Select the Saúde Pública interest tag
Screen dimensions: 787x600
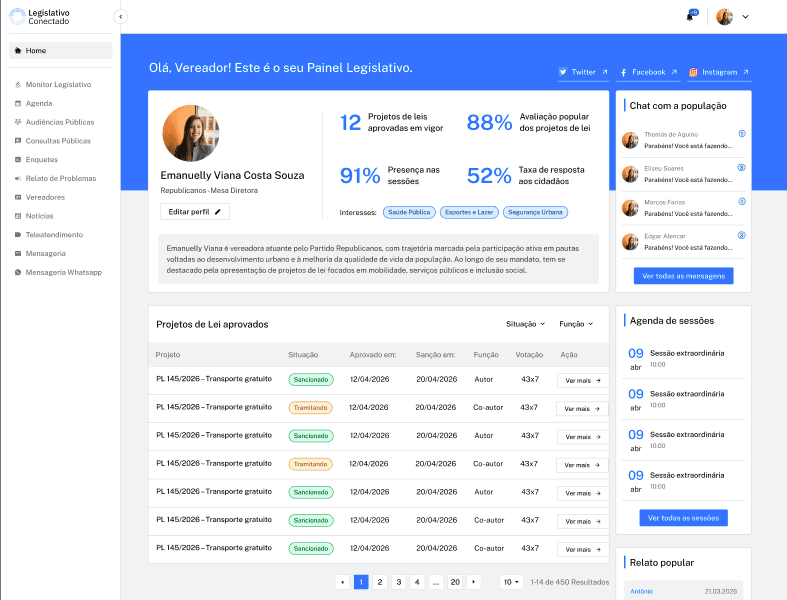(x=409, y=212)
